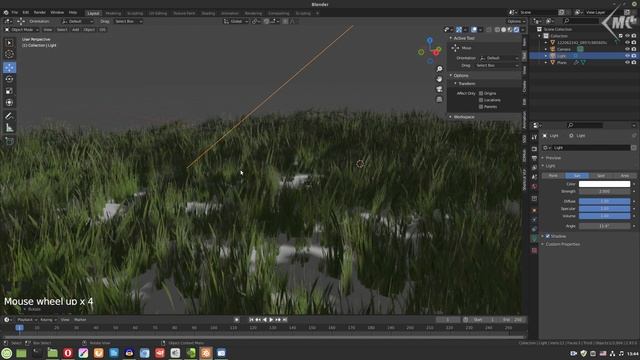
Task: Open the Edit menu
Action: coord(26,13)
